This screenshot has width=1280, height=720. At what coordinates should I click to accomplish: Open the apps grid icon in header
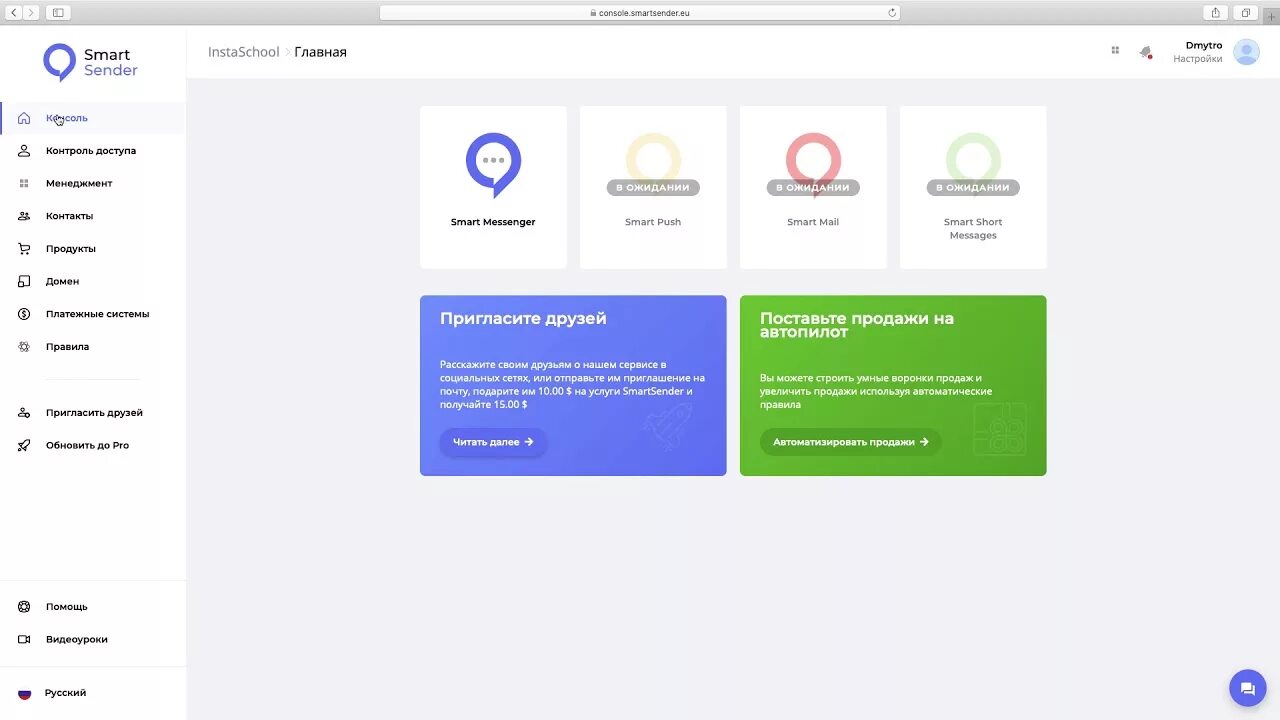point(1115,50)
